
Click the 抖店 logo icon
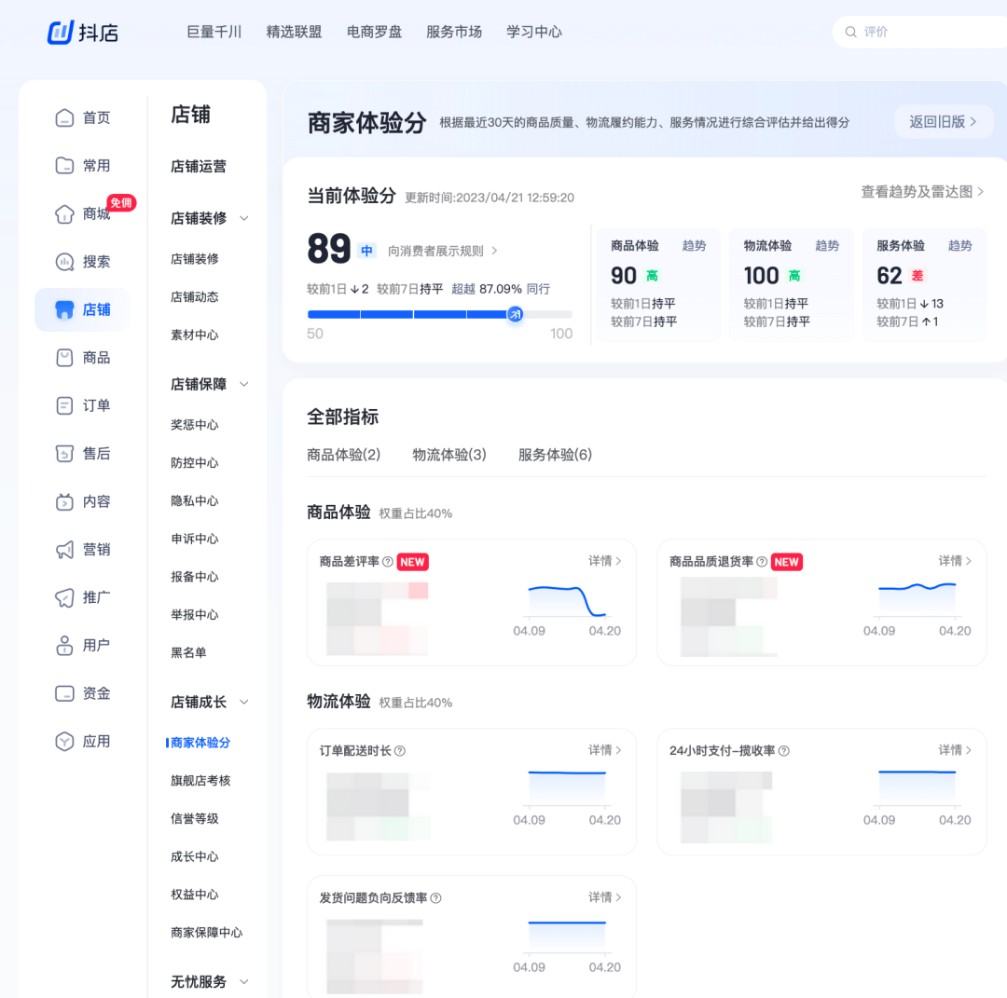coord(60,32)
